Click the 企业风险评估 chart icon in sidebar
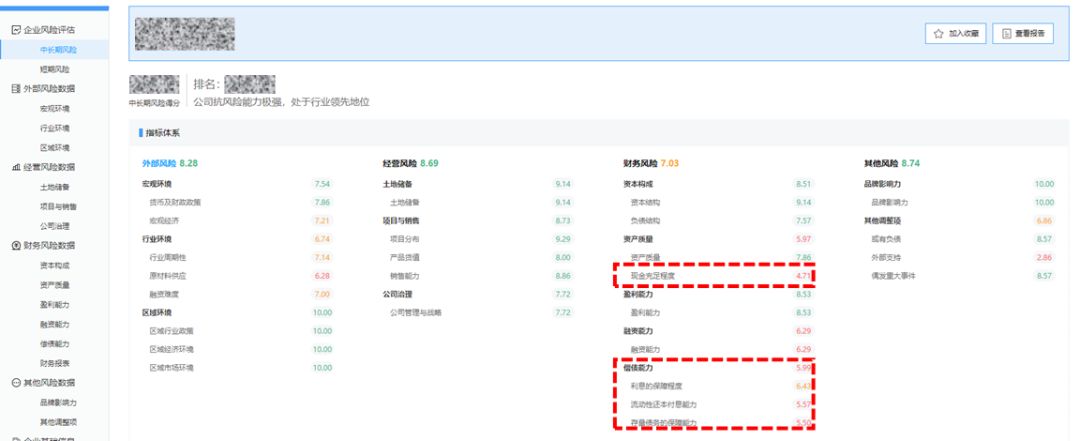This screenshot has width=1080, height=441. (x=17, y=30)
